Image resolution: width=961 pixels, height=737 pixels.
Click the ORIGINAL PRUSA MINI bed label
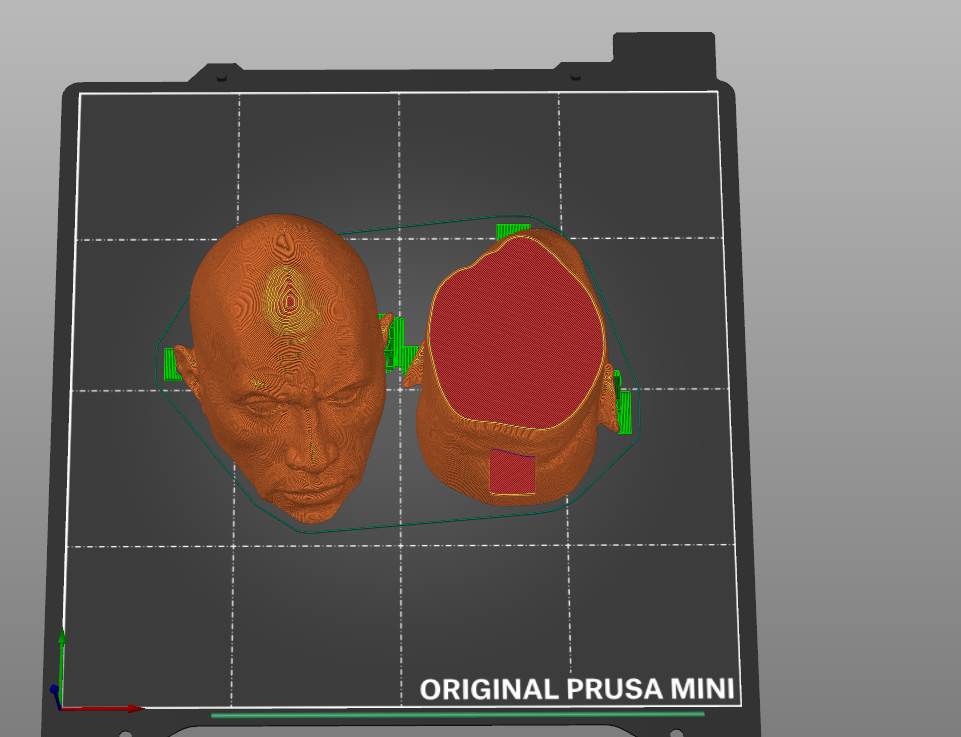click(x=576, y=689)
